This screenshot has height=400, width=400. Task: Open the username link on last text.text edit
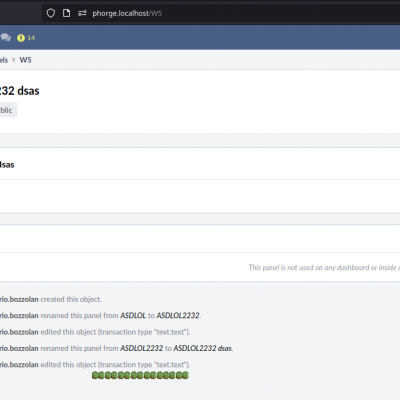(x=19, y=365)
